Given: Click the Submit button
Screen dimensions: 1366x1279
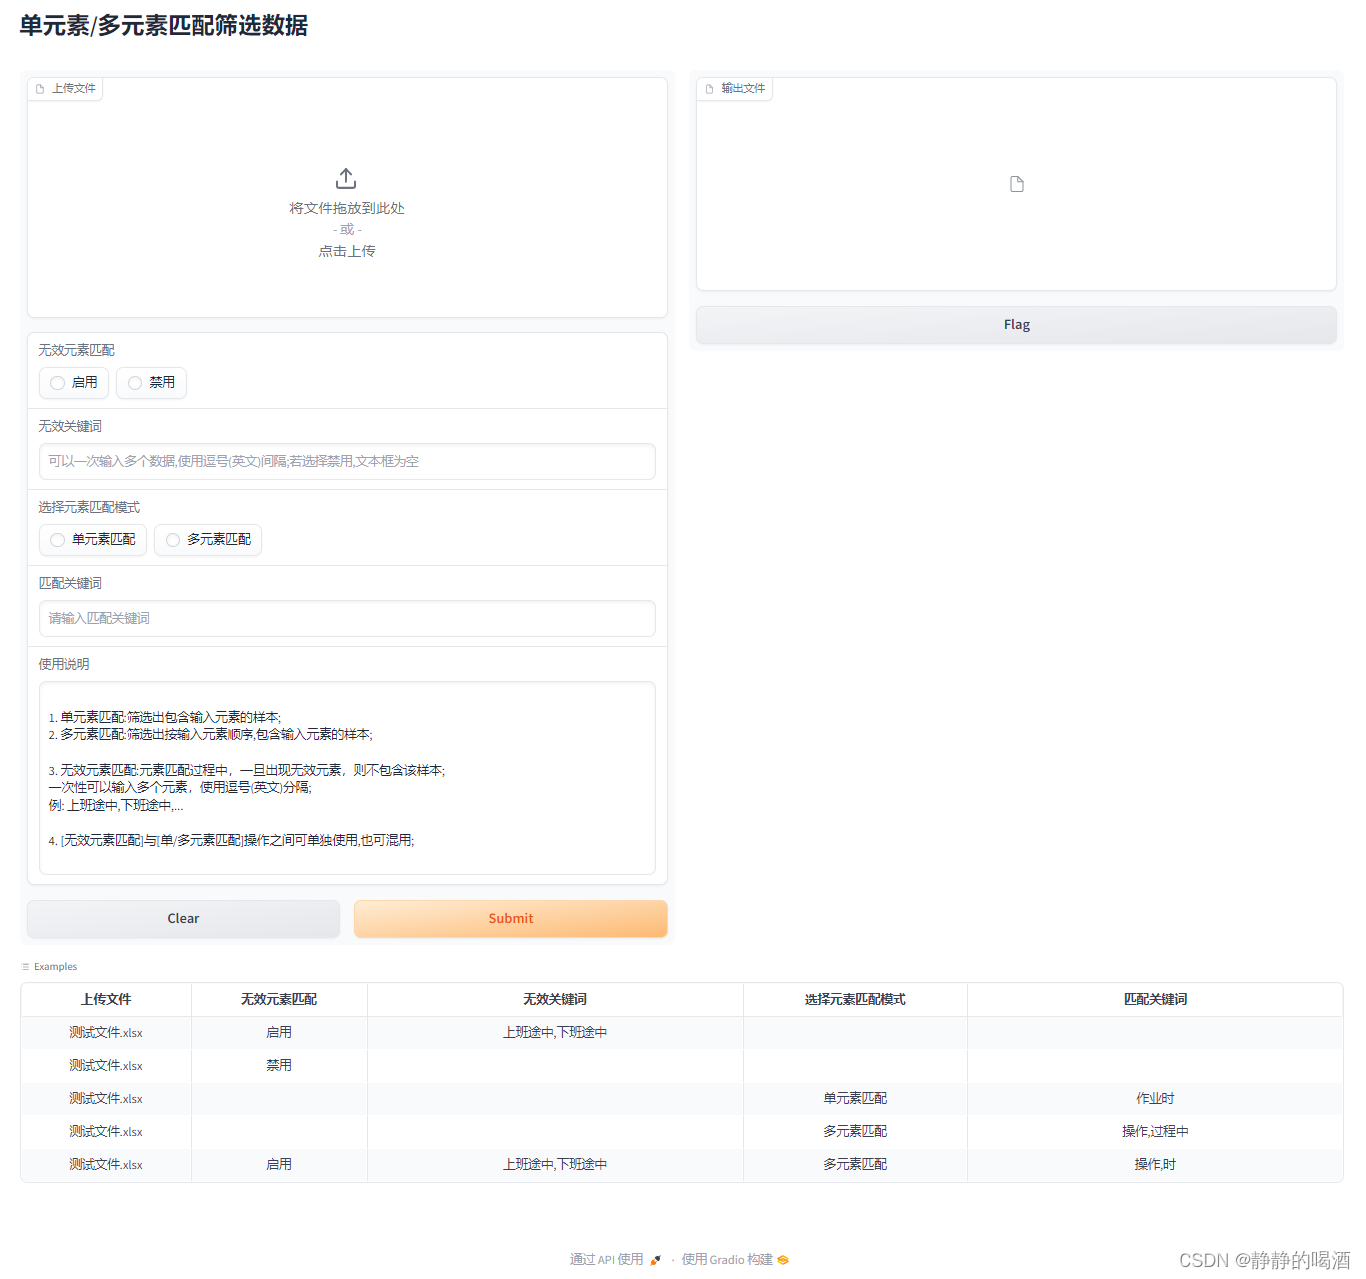Looking at the screenshot, I should [x=511, y=919].
